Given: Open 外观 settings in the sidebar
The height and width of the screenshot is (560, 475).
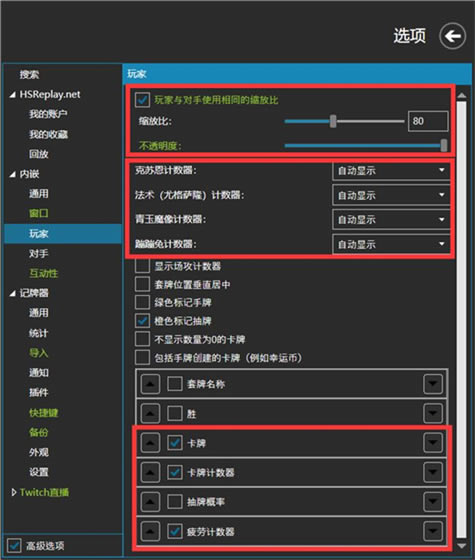Looking at the screenshot, I should 39,452.
